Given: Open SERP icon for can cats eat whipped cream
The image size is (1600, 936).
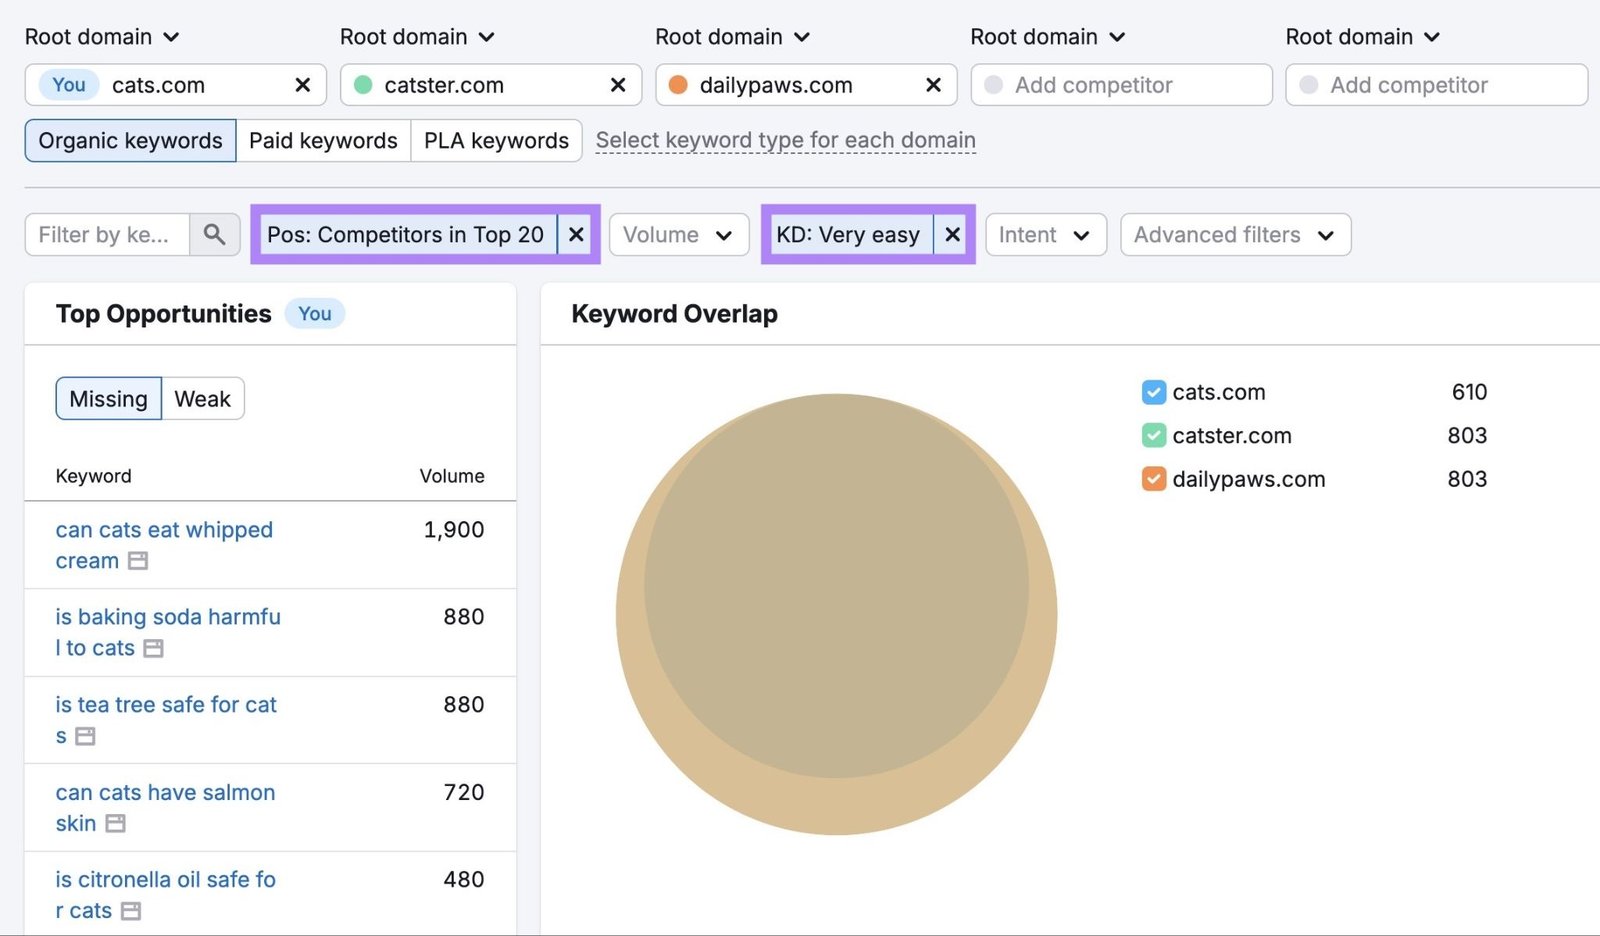Looking at the screenshot, I should pos(138,561).
